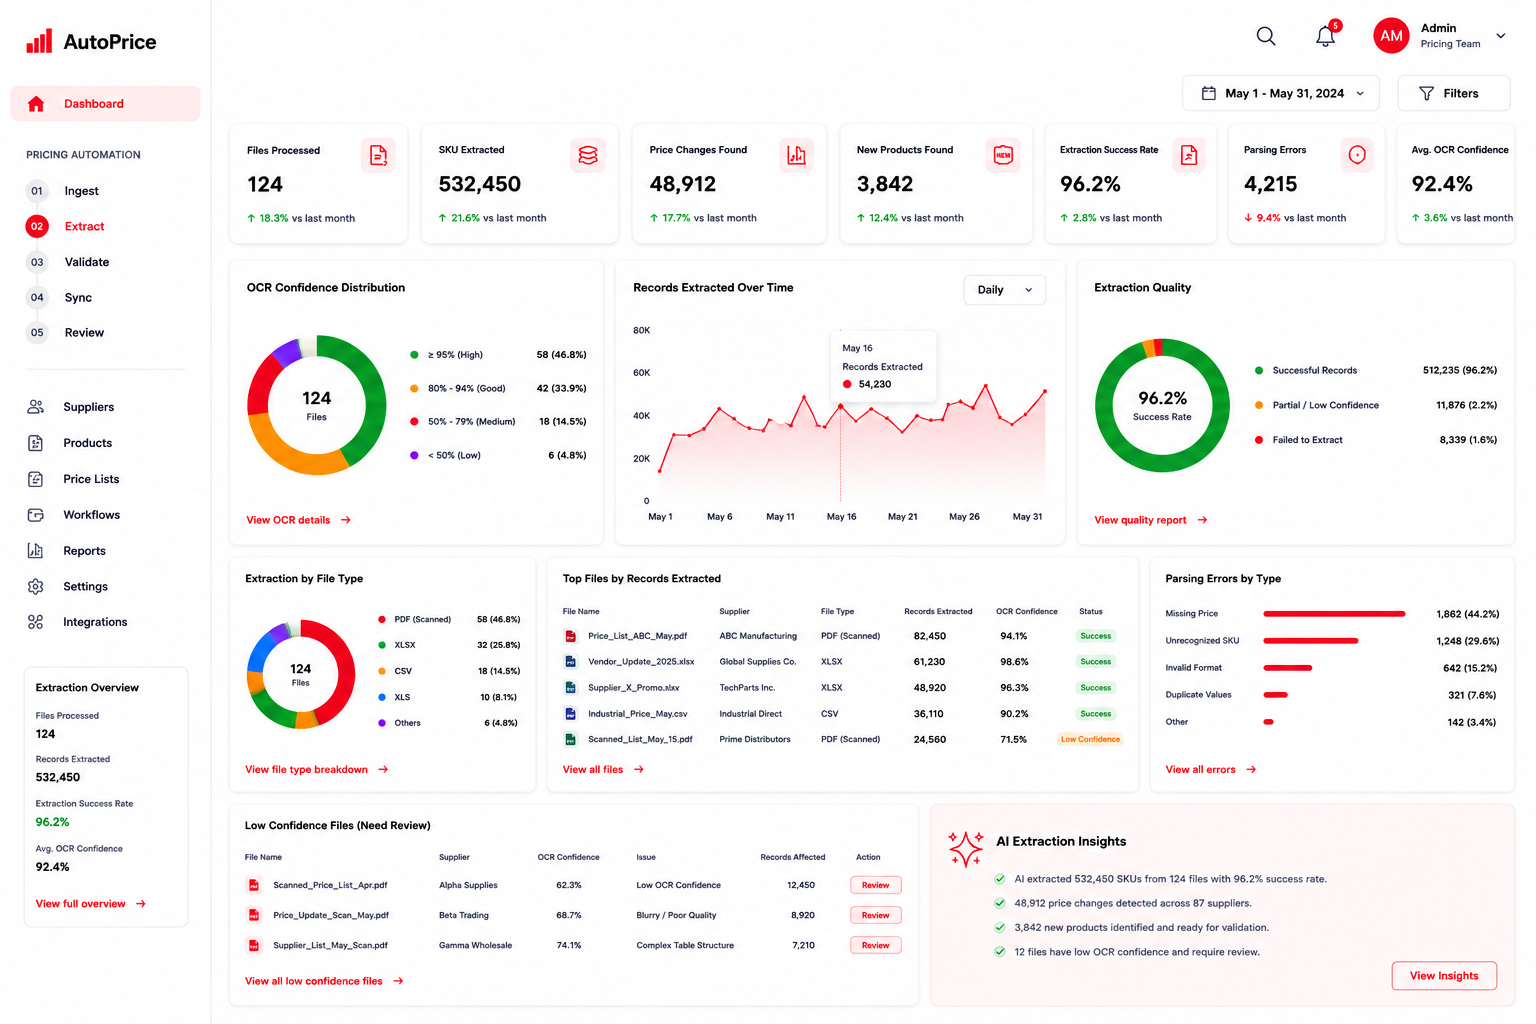The image size is (1536, 1024).
Task: Click the AM user avatar
Action: tap(1391, 36)
